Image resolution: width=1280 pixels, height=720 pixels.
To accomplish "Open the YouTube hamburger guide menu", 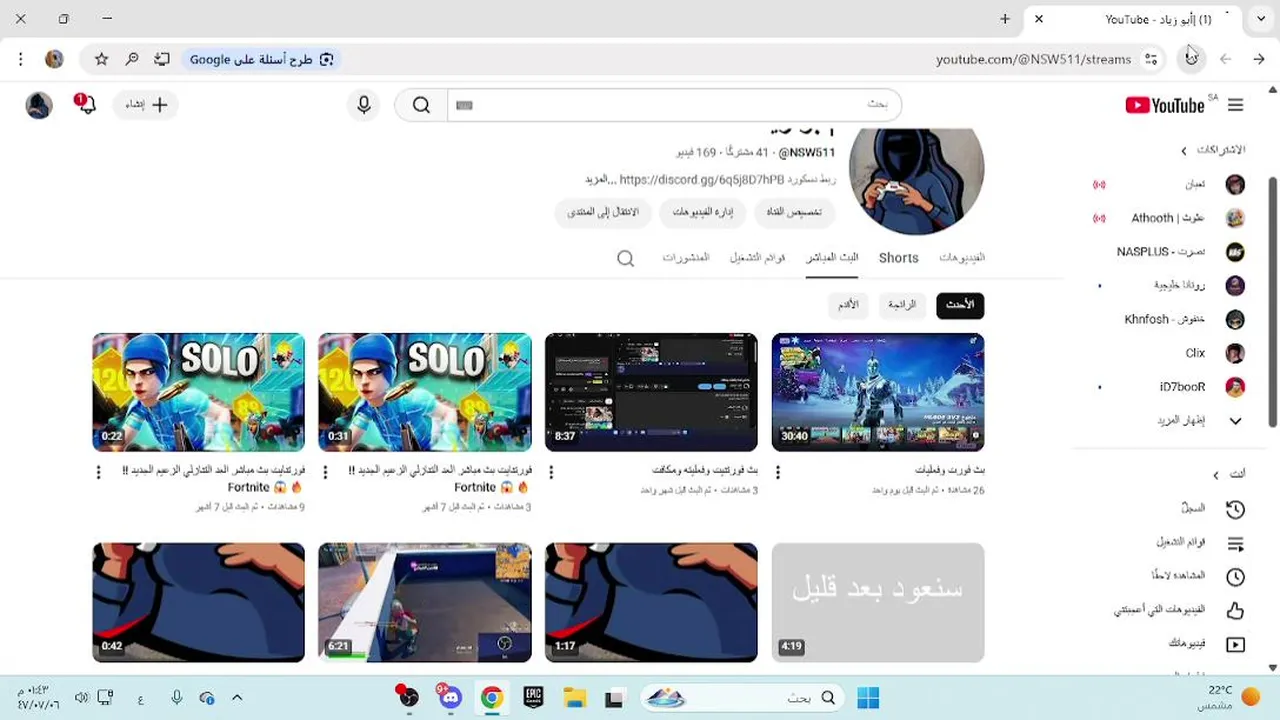I will click(x=1235, y=105).
